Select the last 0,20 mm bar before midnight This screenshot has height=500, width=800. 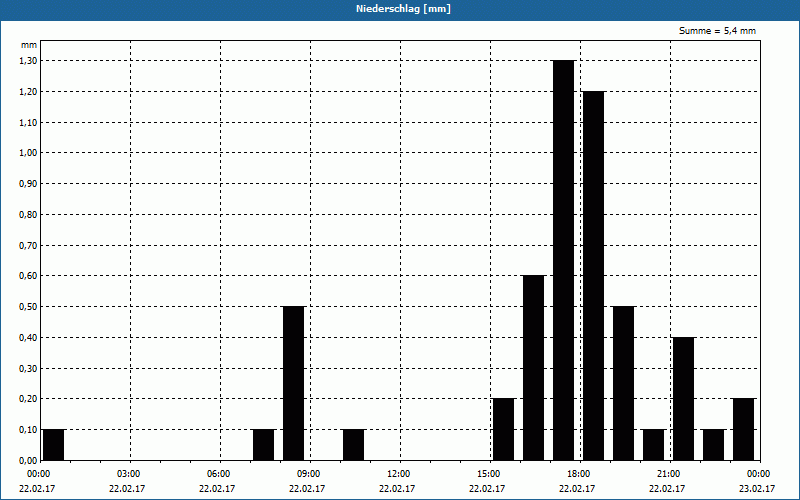point(743,429)
